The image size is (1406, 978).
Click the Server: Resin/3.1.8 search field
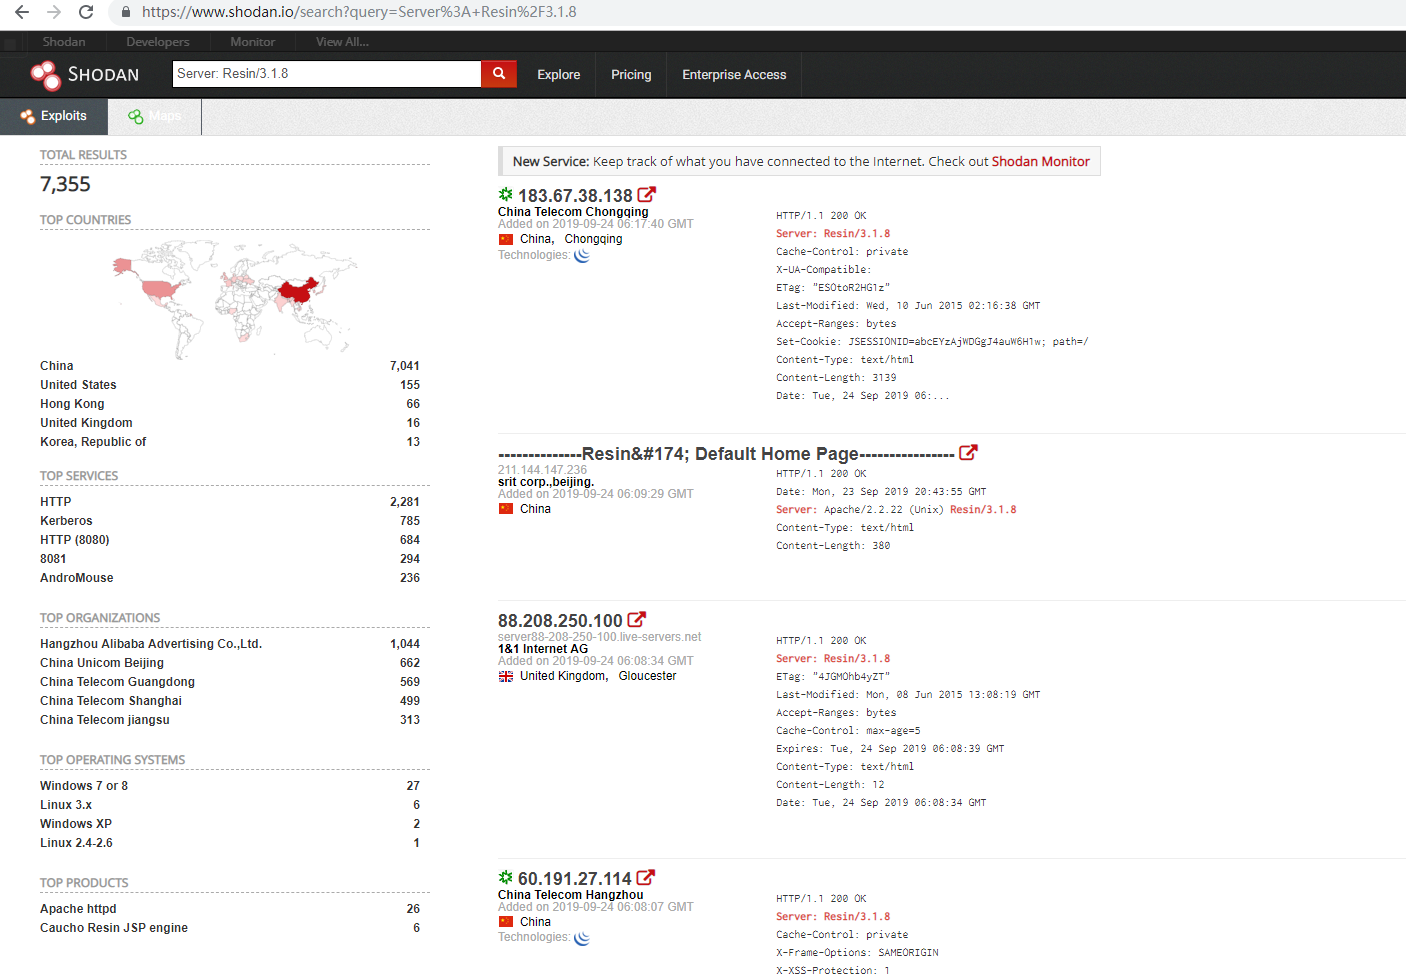click(326, 74)
